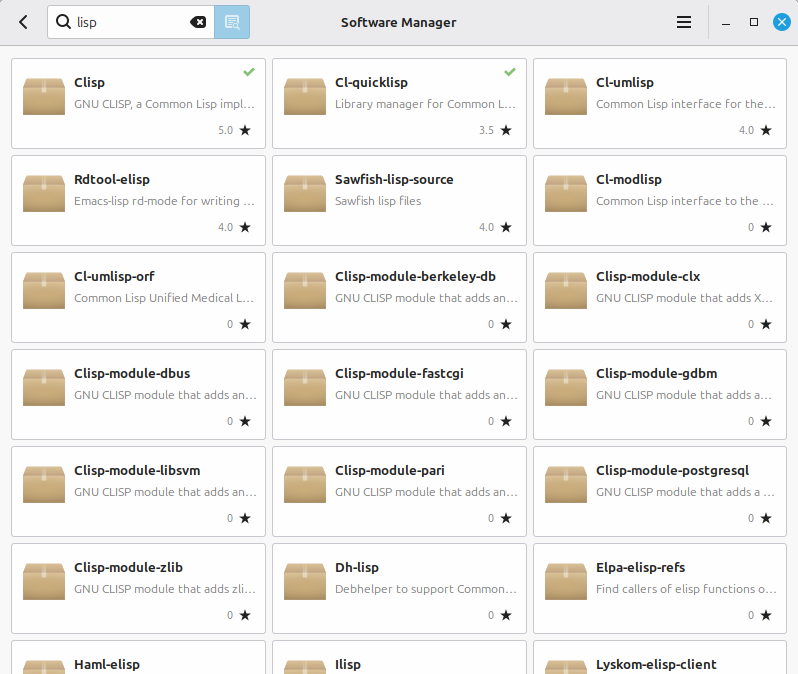Click the Clisp-module-postgresql title
Viewport: 798px width, 674px height.
pyautogui.click(x=672, y=470)
